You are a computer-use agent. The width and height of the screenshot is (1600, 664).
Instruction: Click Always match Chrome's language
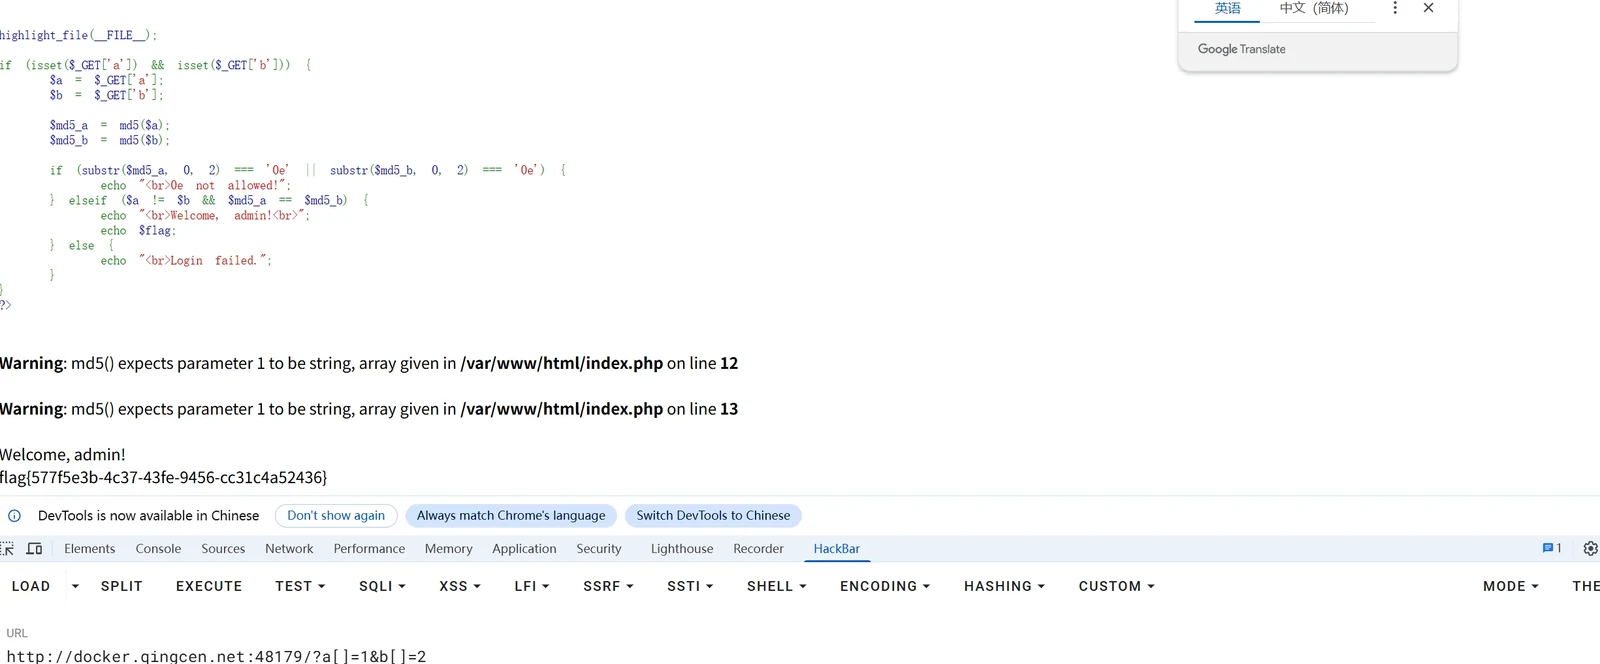click(511, 516)
